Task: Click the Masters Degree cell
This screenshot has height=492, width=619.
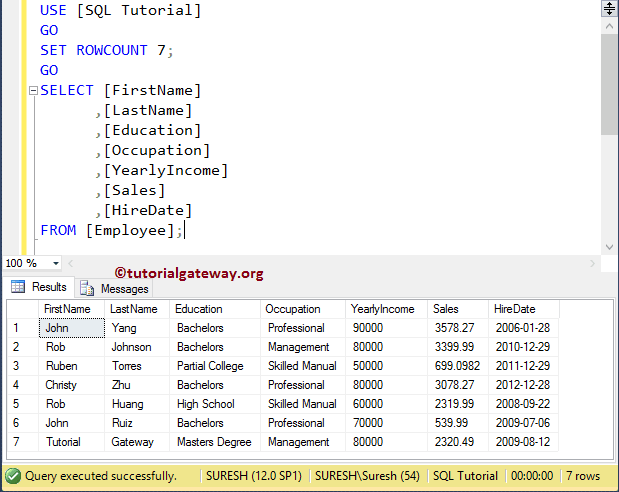Action: (x=215, y=442)
